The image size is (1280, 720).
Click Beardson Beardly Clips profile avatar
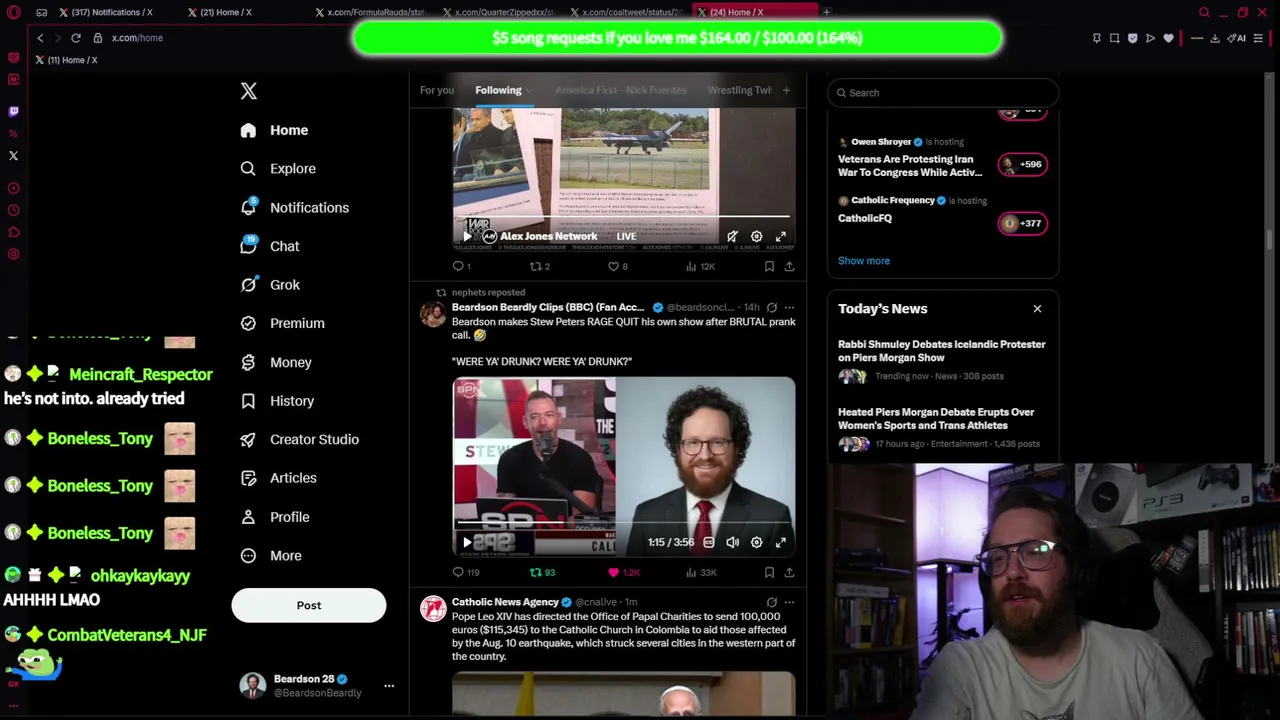point(433,315)
